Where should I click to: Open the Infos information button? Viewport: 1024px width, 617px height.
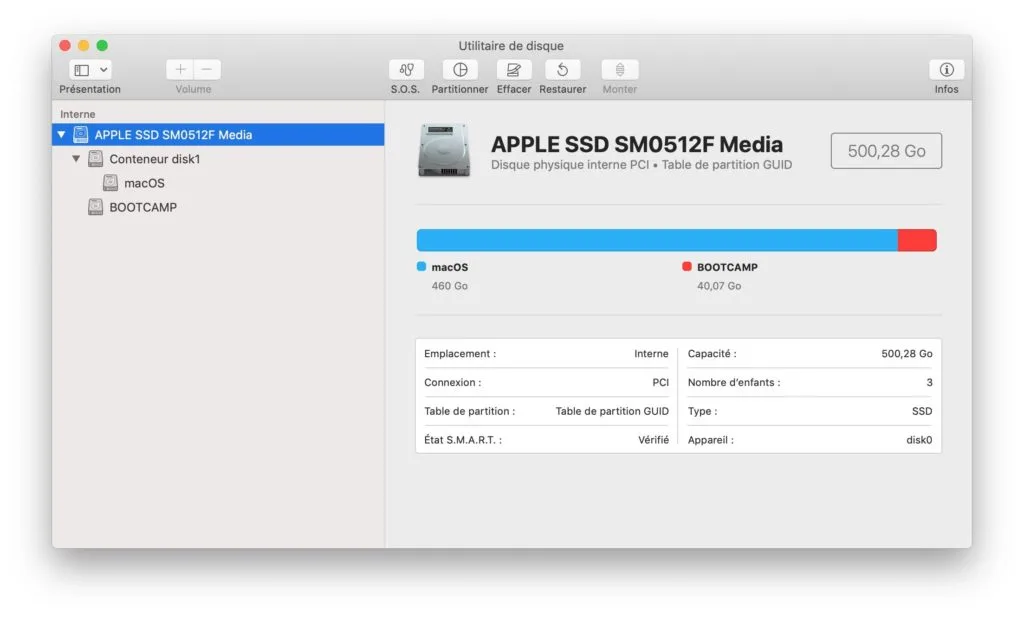tap(946, 69)
